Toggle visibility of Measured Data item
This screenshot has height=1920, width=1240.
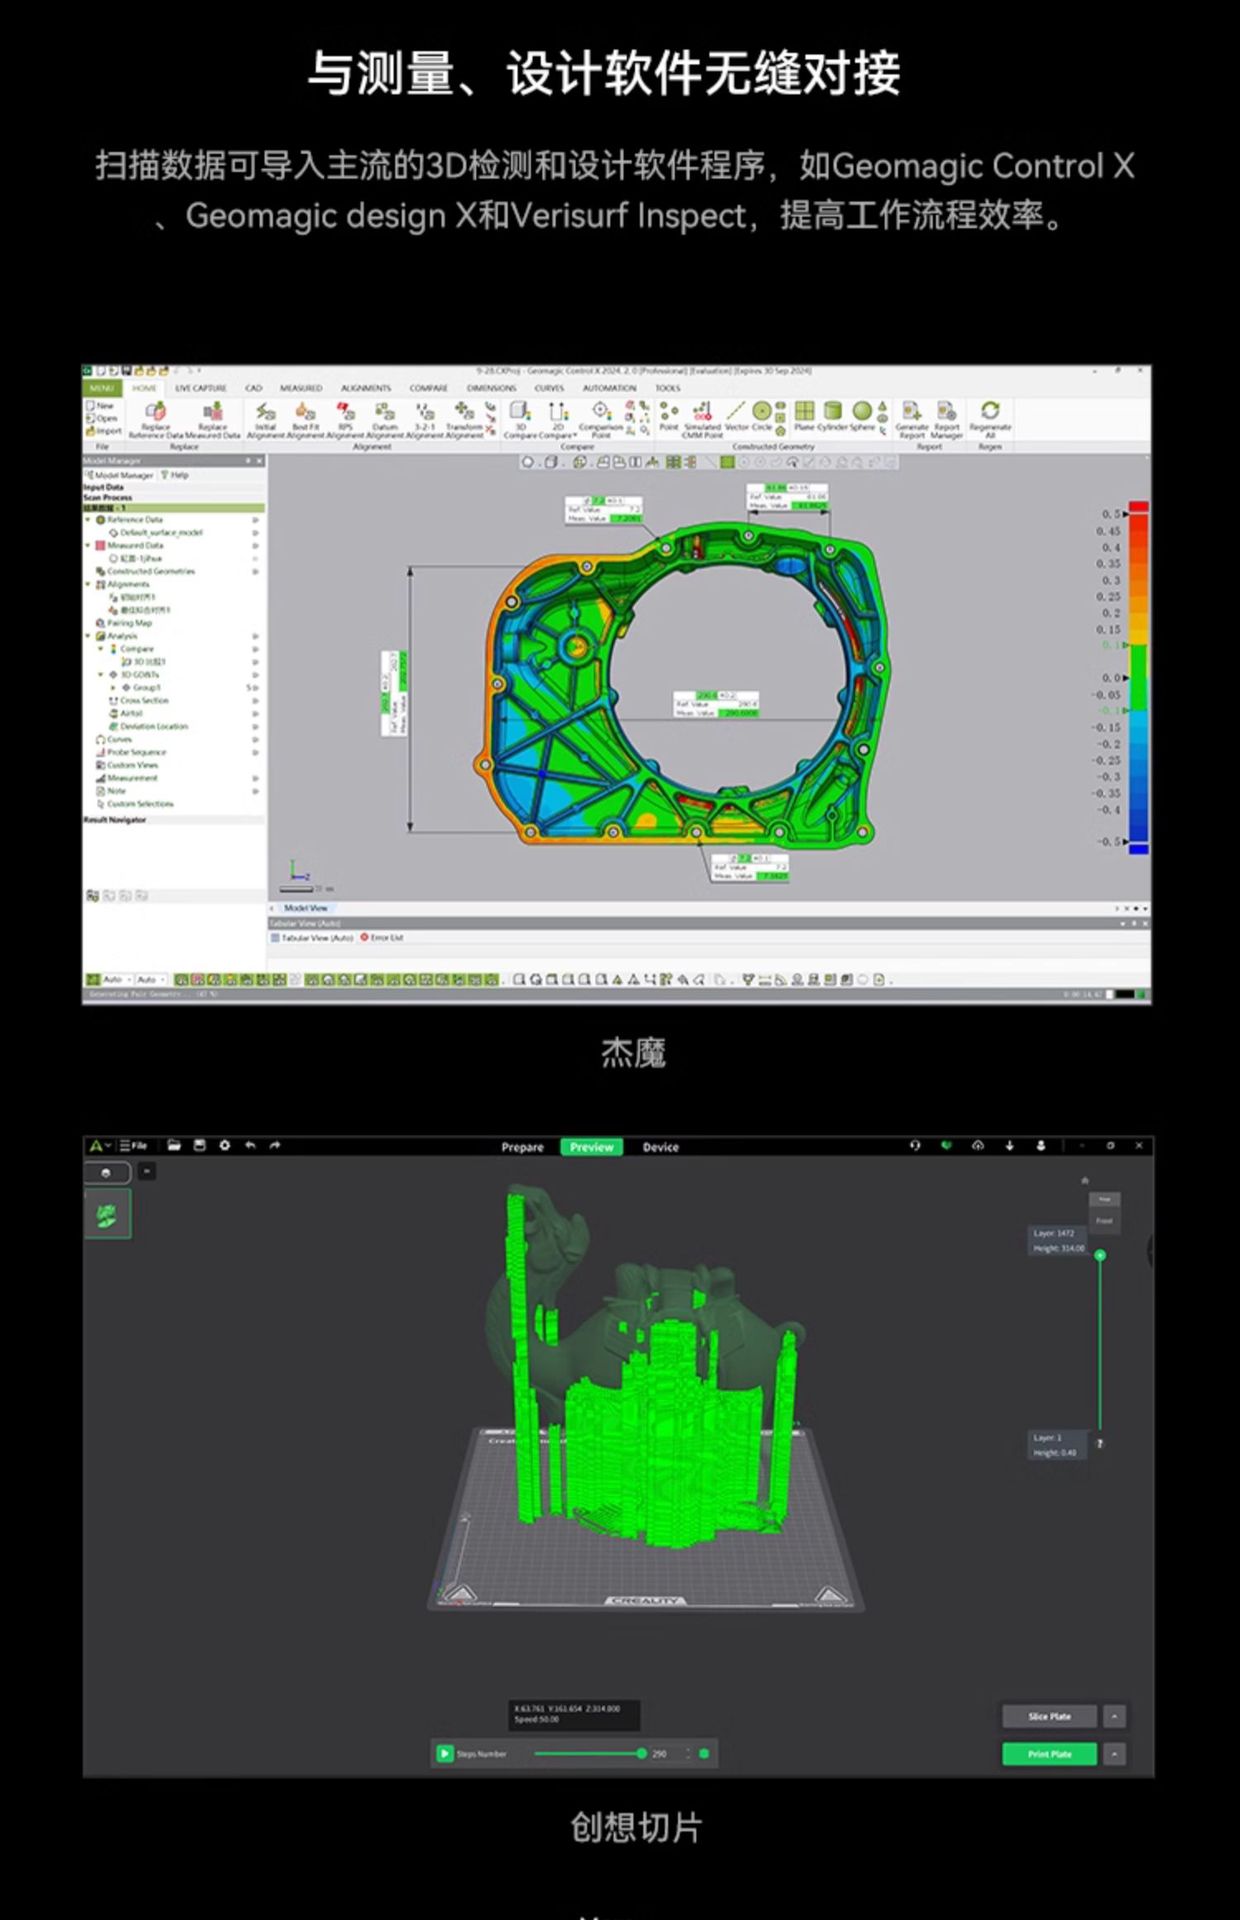point(256,546)
